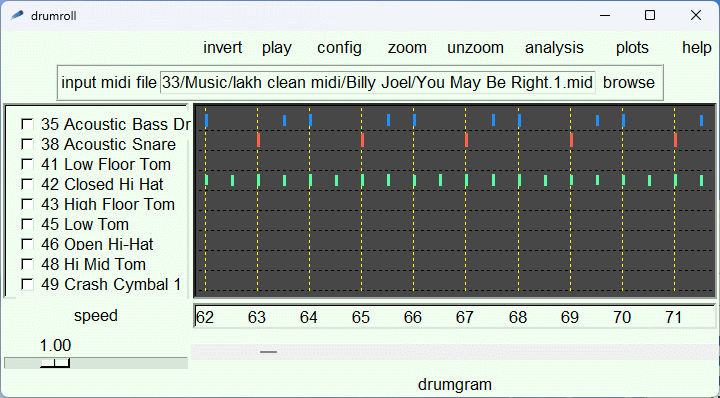Click the green hi-hat note at bar 62
The image size is (720, 398).
click(x=207, y=180)
